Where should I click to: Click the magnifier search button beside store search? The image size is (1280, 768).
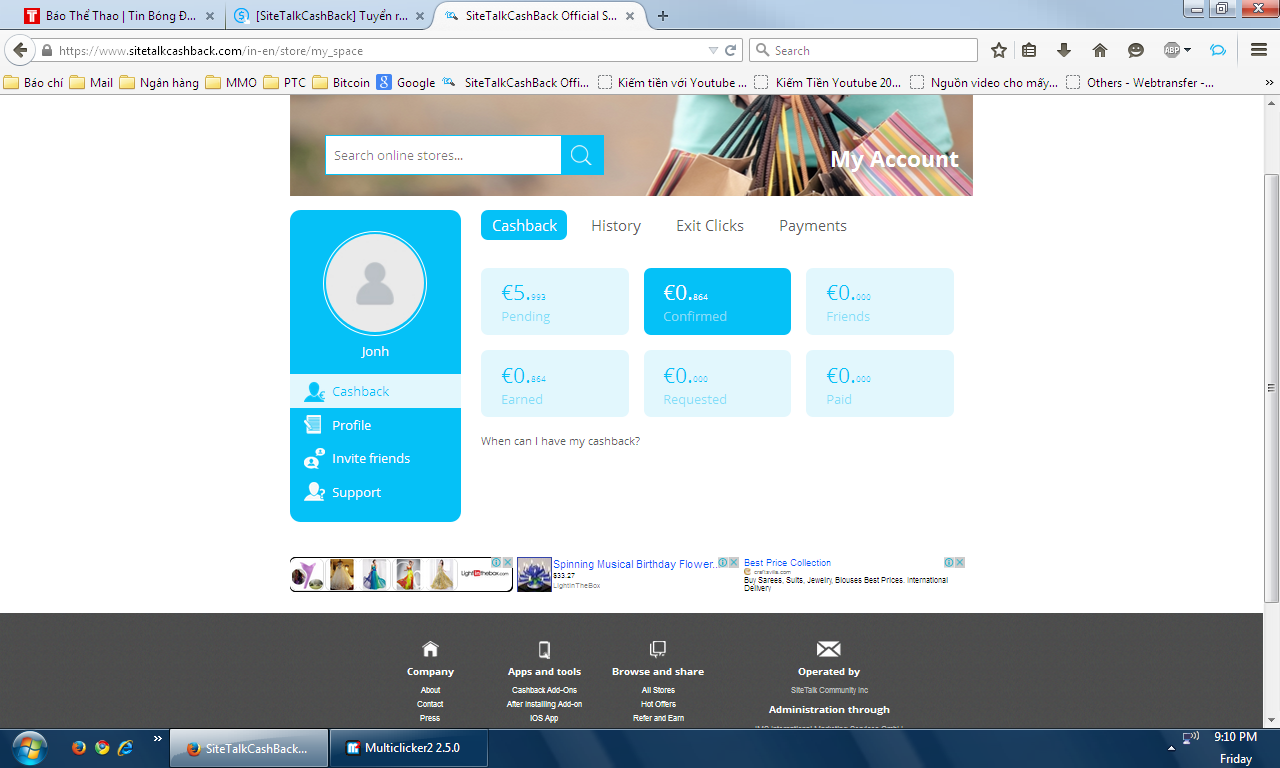[x=582, y=155]
